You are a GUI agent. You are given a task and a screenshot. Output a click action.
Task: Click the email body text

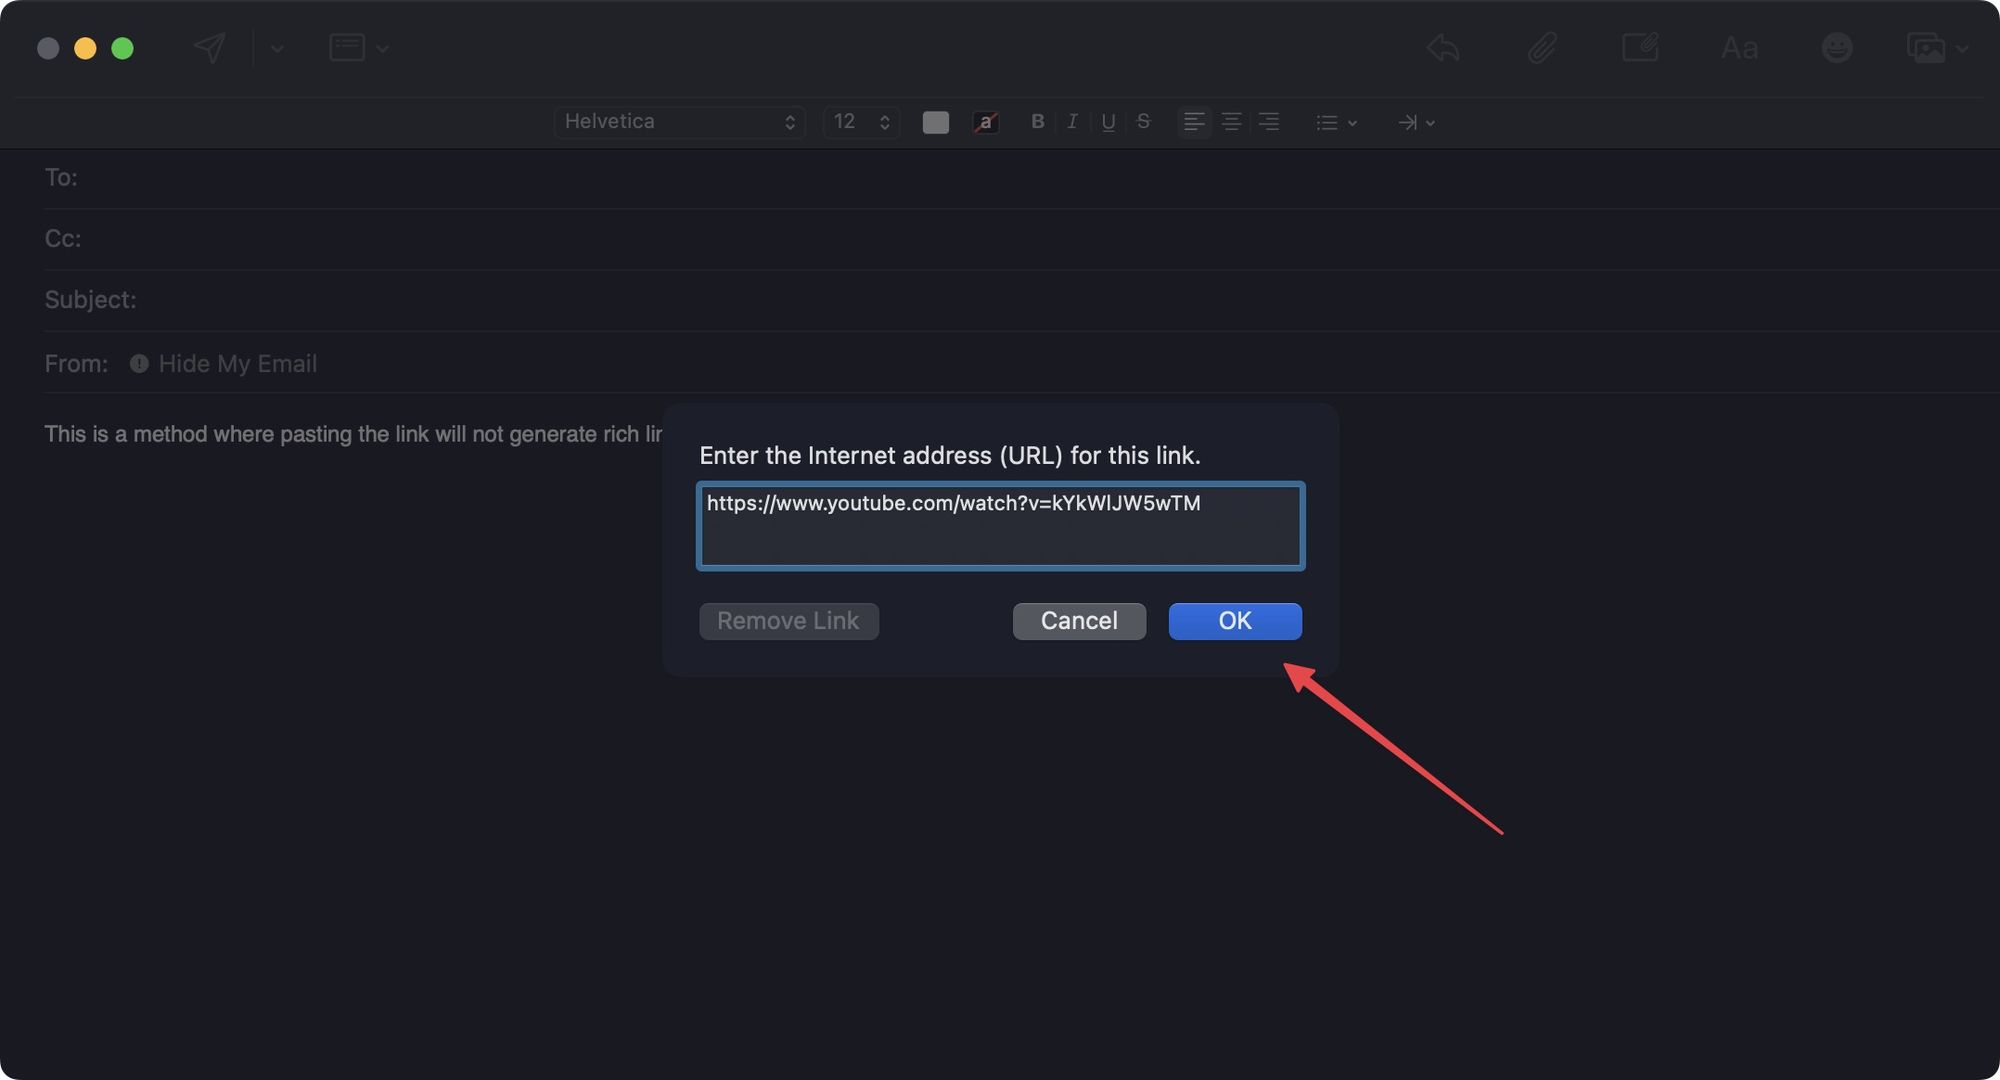pyautogui.click(x=353, y=434)
